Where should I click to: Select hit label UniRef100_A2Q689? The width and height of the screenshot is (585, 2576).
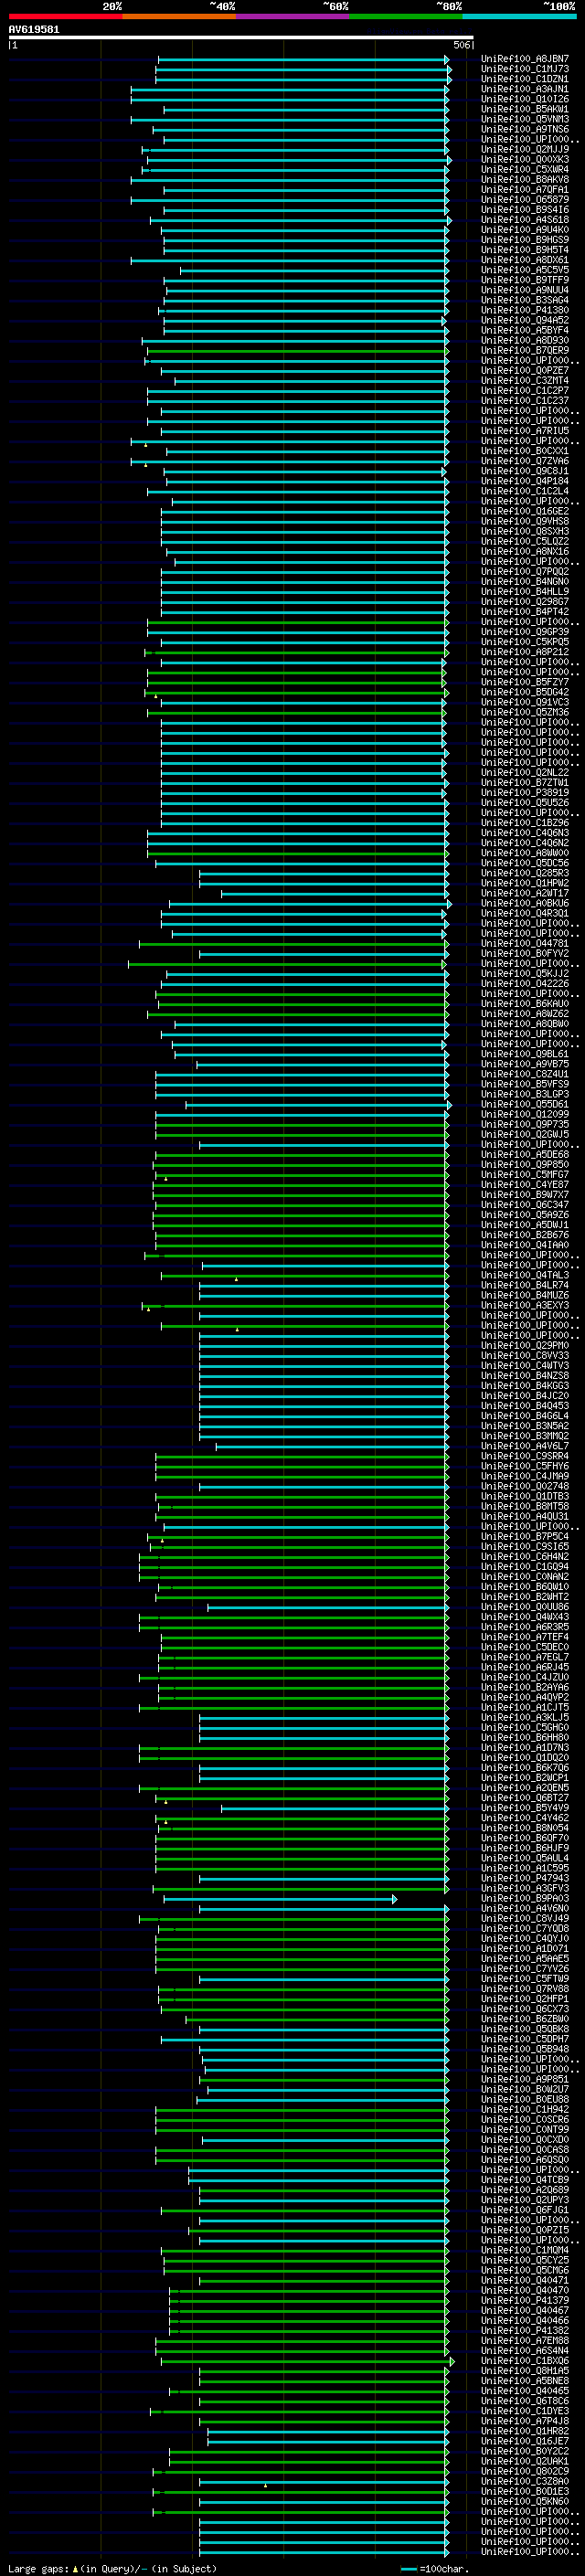(x=525, y=2190)
